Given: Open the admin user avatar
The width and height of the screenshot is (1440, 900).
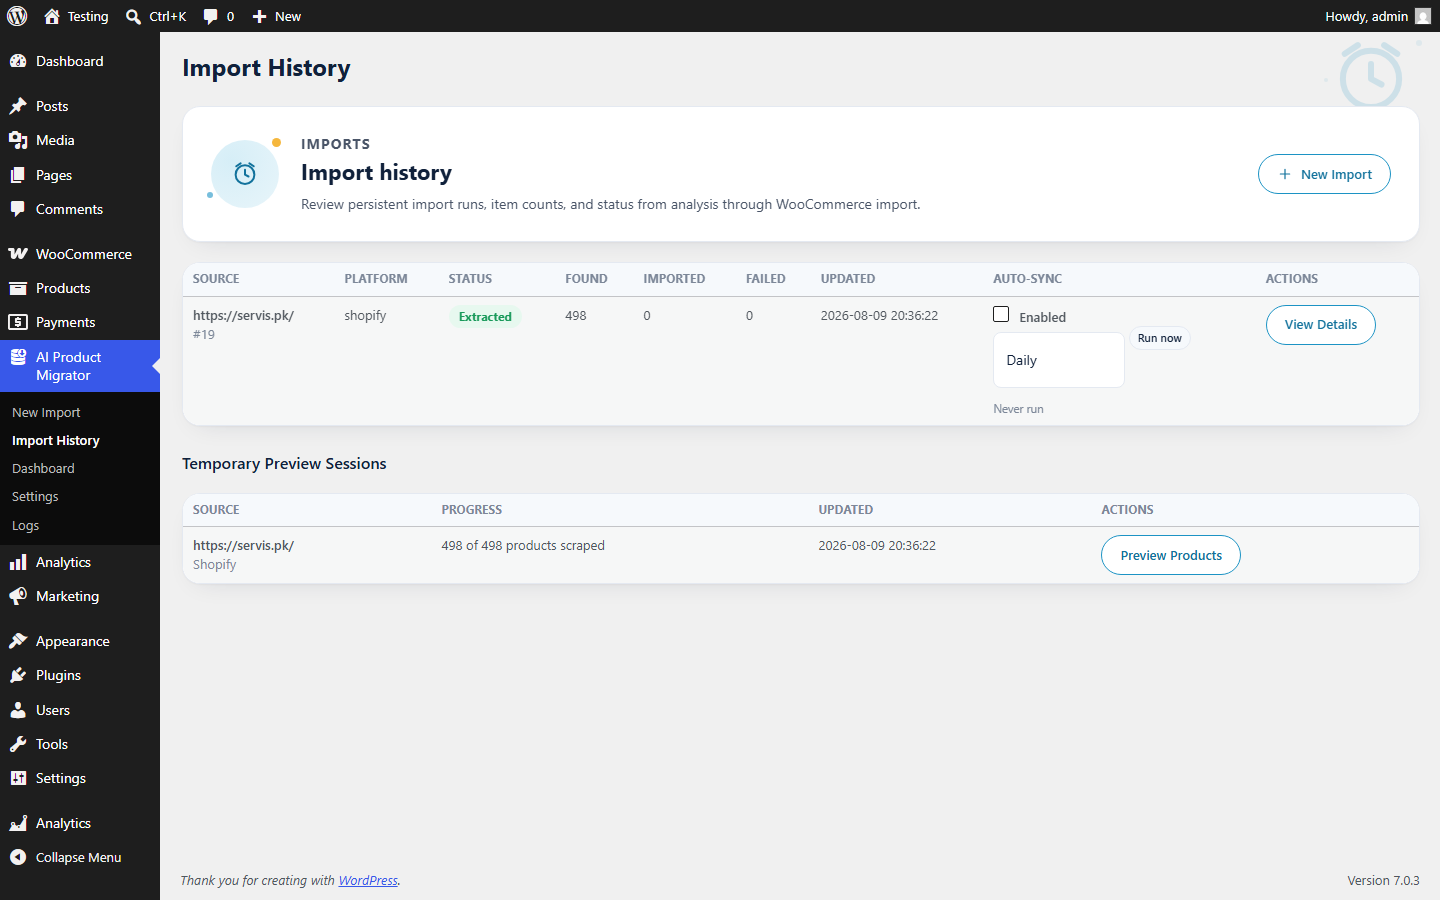Looking at the screenshot, I should (1423, 16).
